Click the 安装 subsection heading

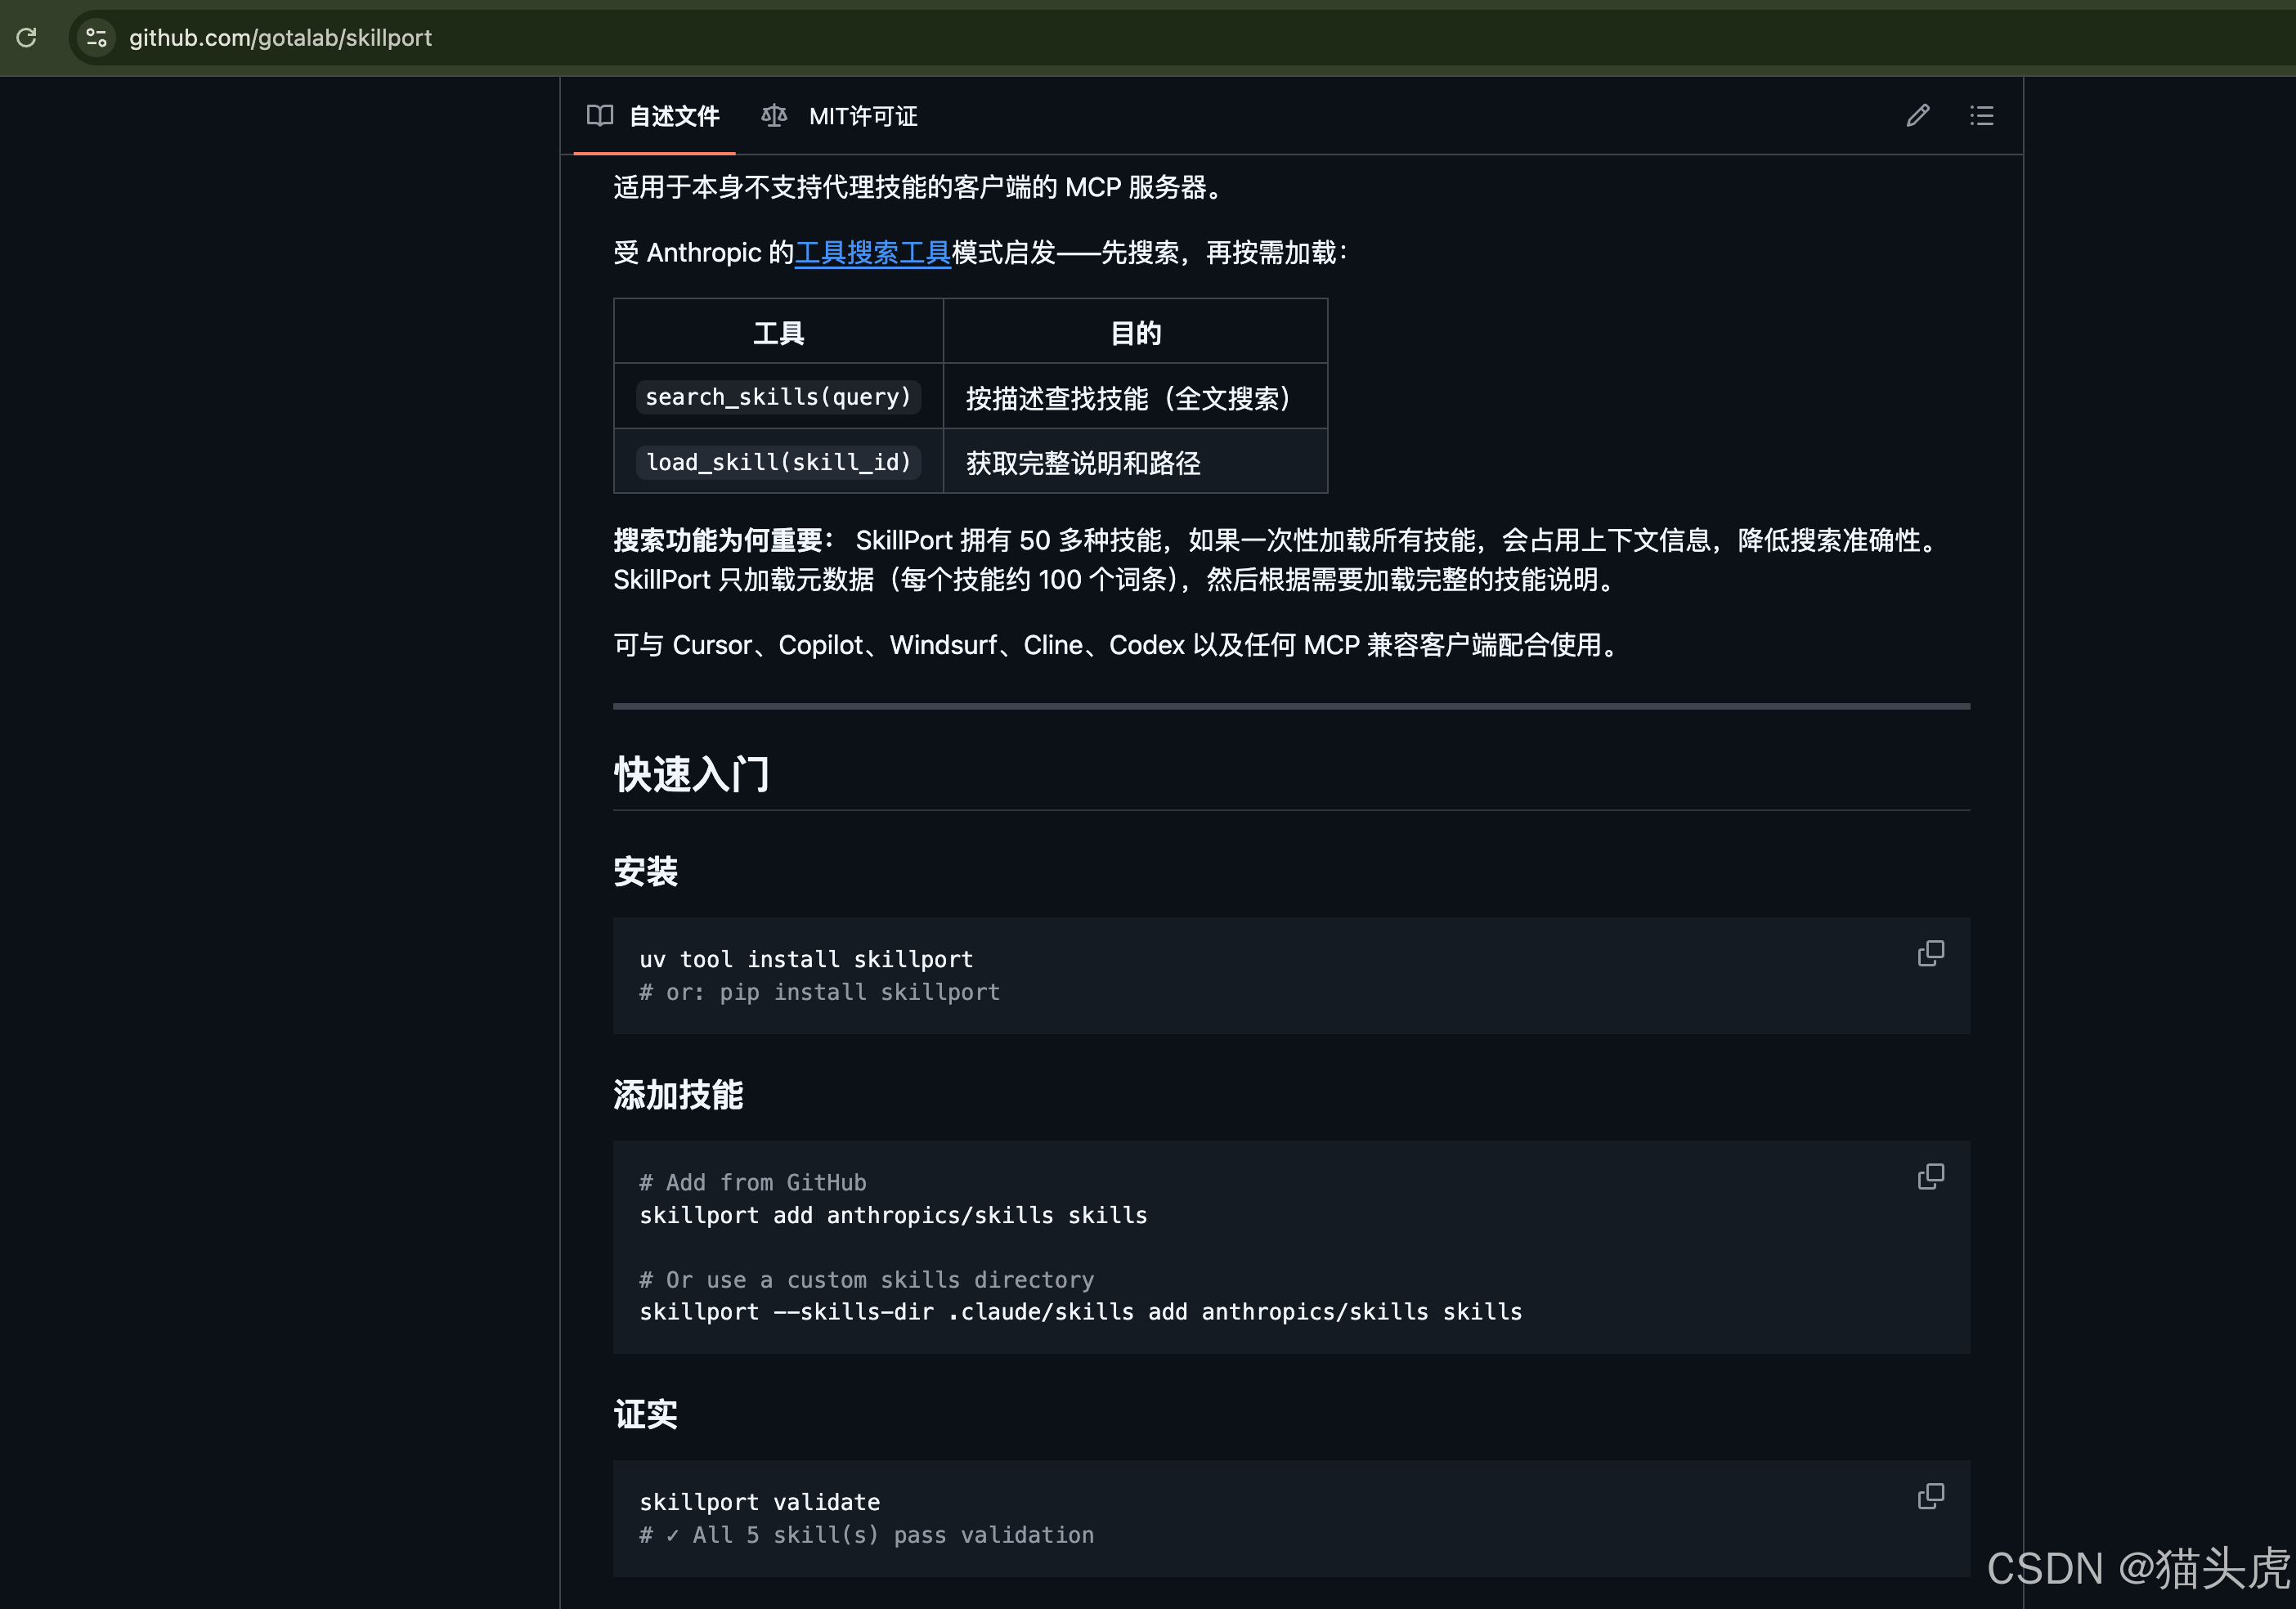click(x=646, y=872)
